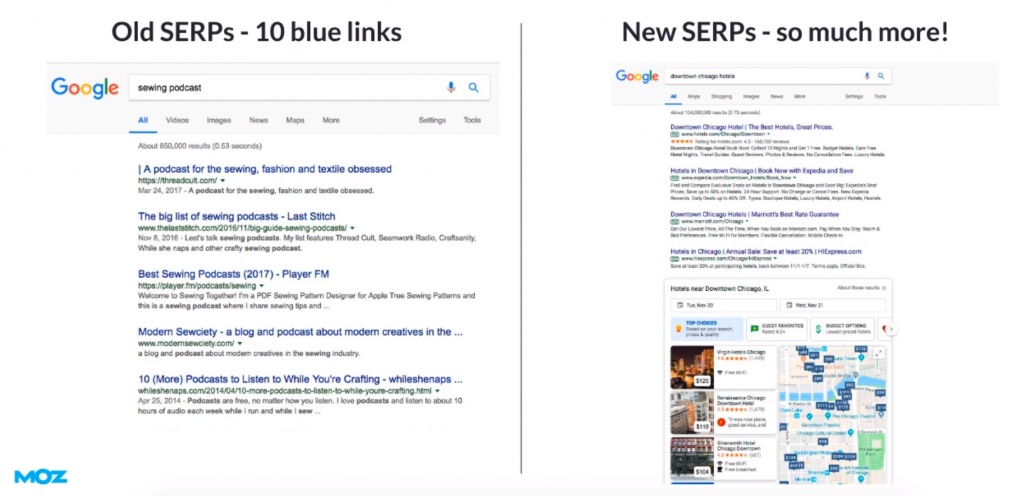Click the magnifier search icon beside sewing podcast
Viewport: 1024px width, 496px height.
pos(473,87)
